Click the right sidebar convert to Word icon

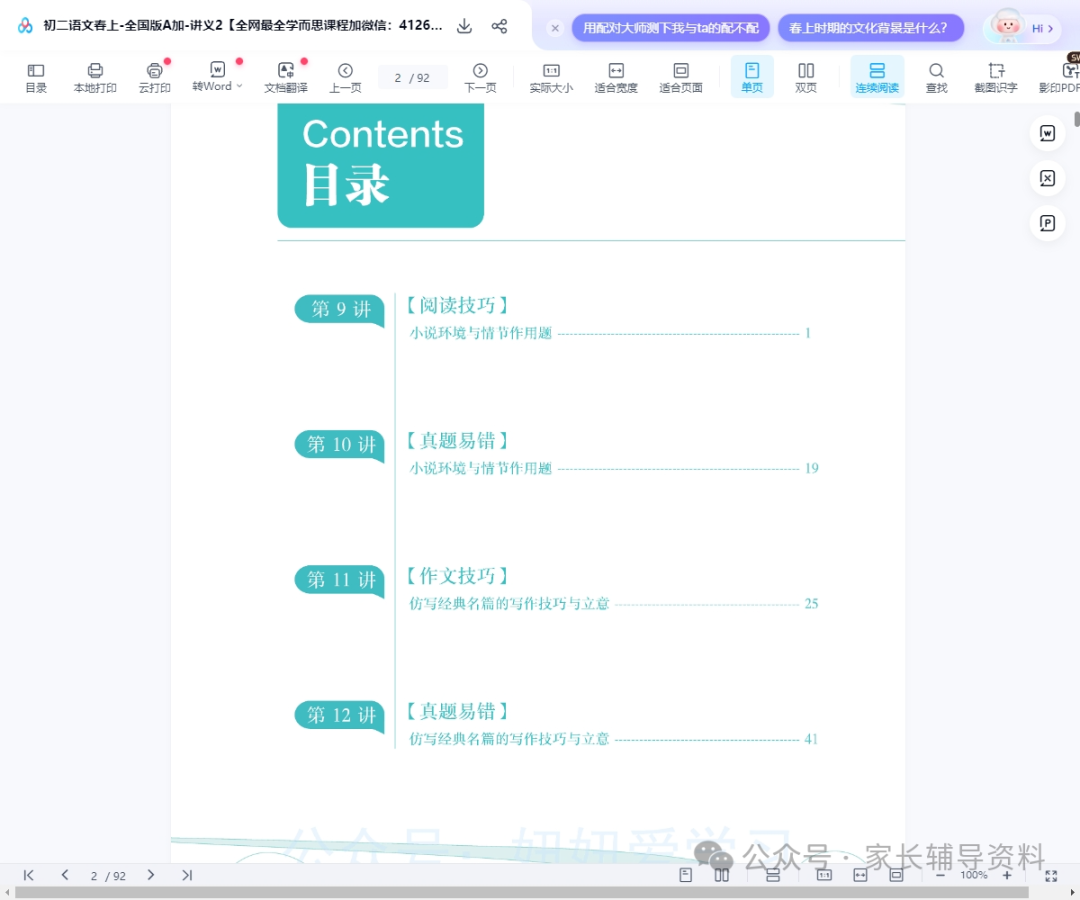click(x=1047, y=134)
